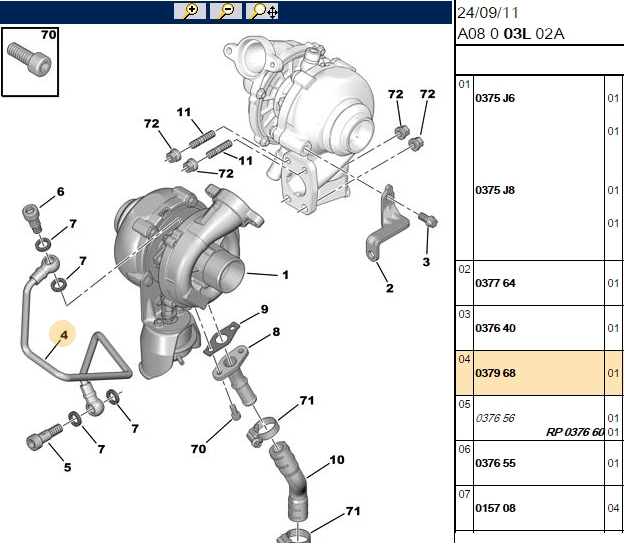The image size is (624, 543).
Task: Click the zoom out magnifier icon
Action: click(226, 11)
